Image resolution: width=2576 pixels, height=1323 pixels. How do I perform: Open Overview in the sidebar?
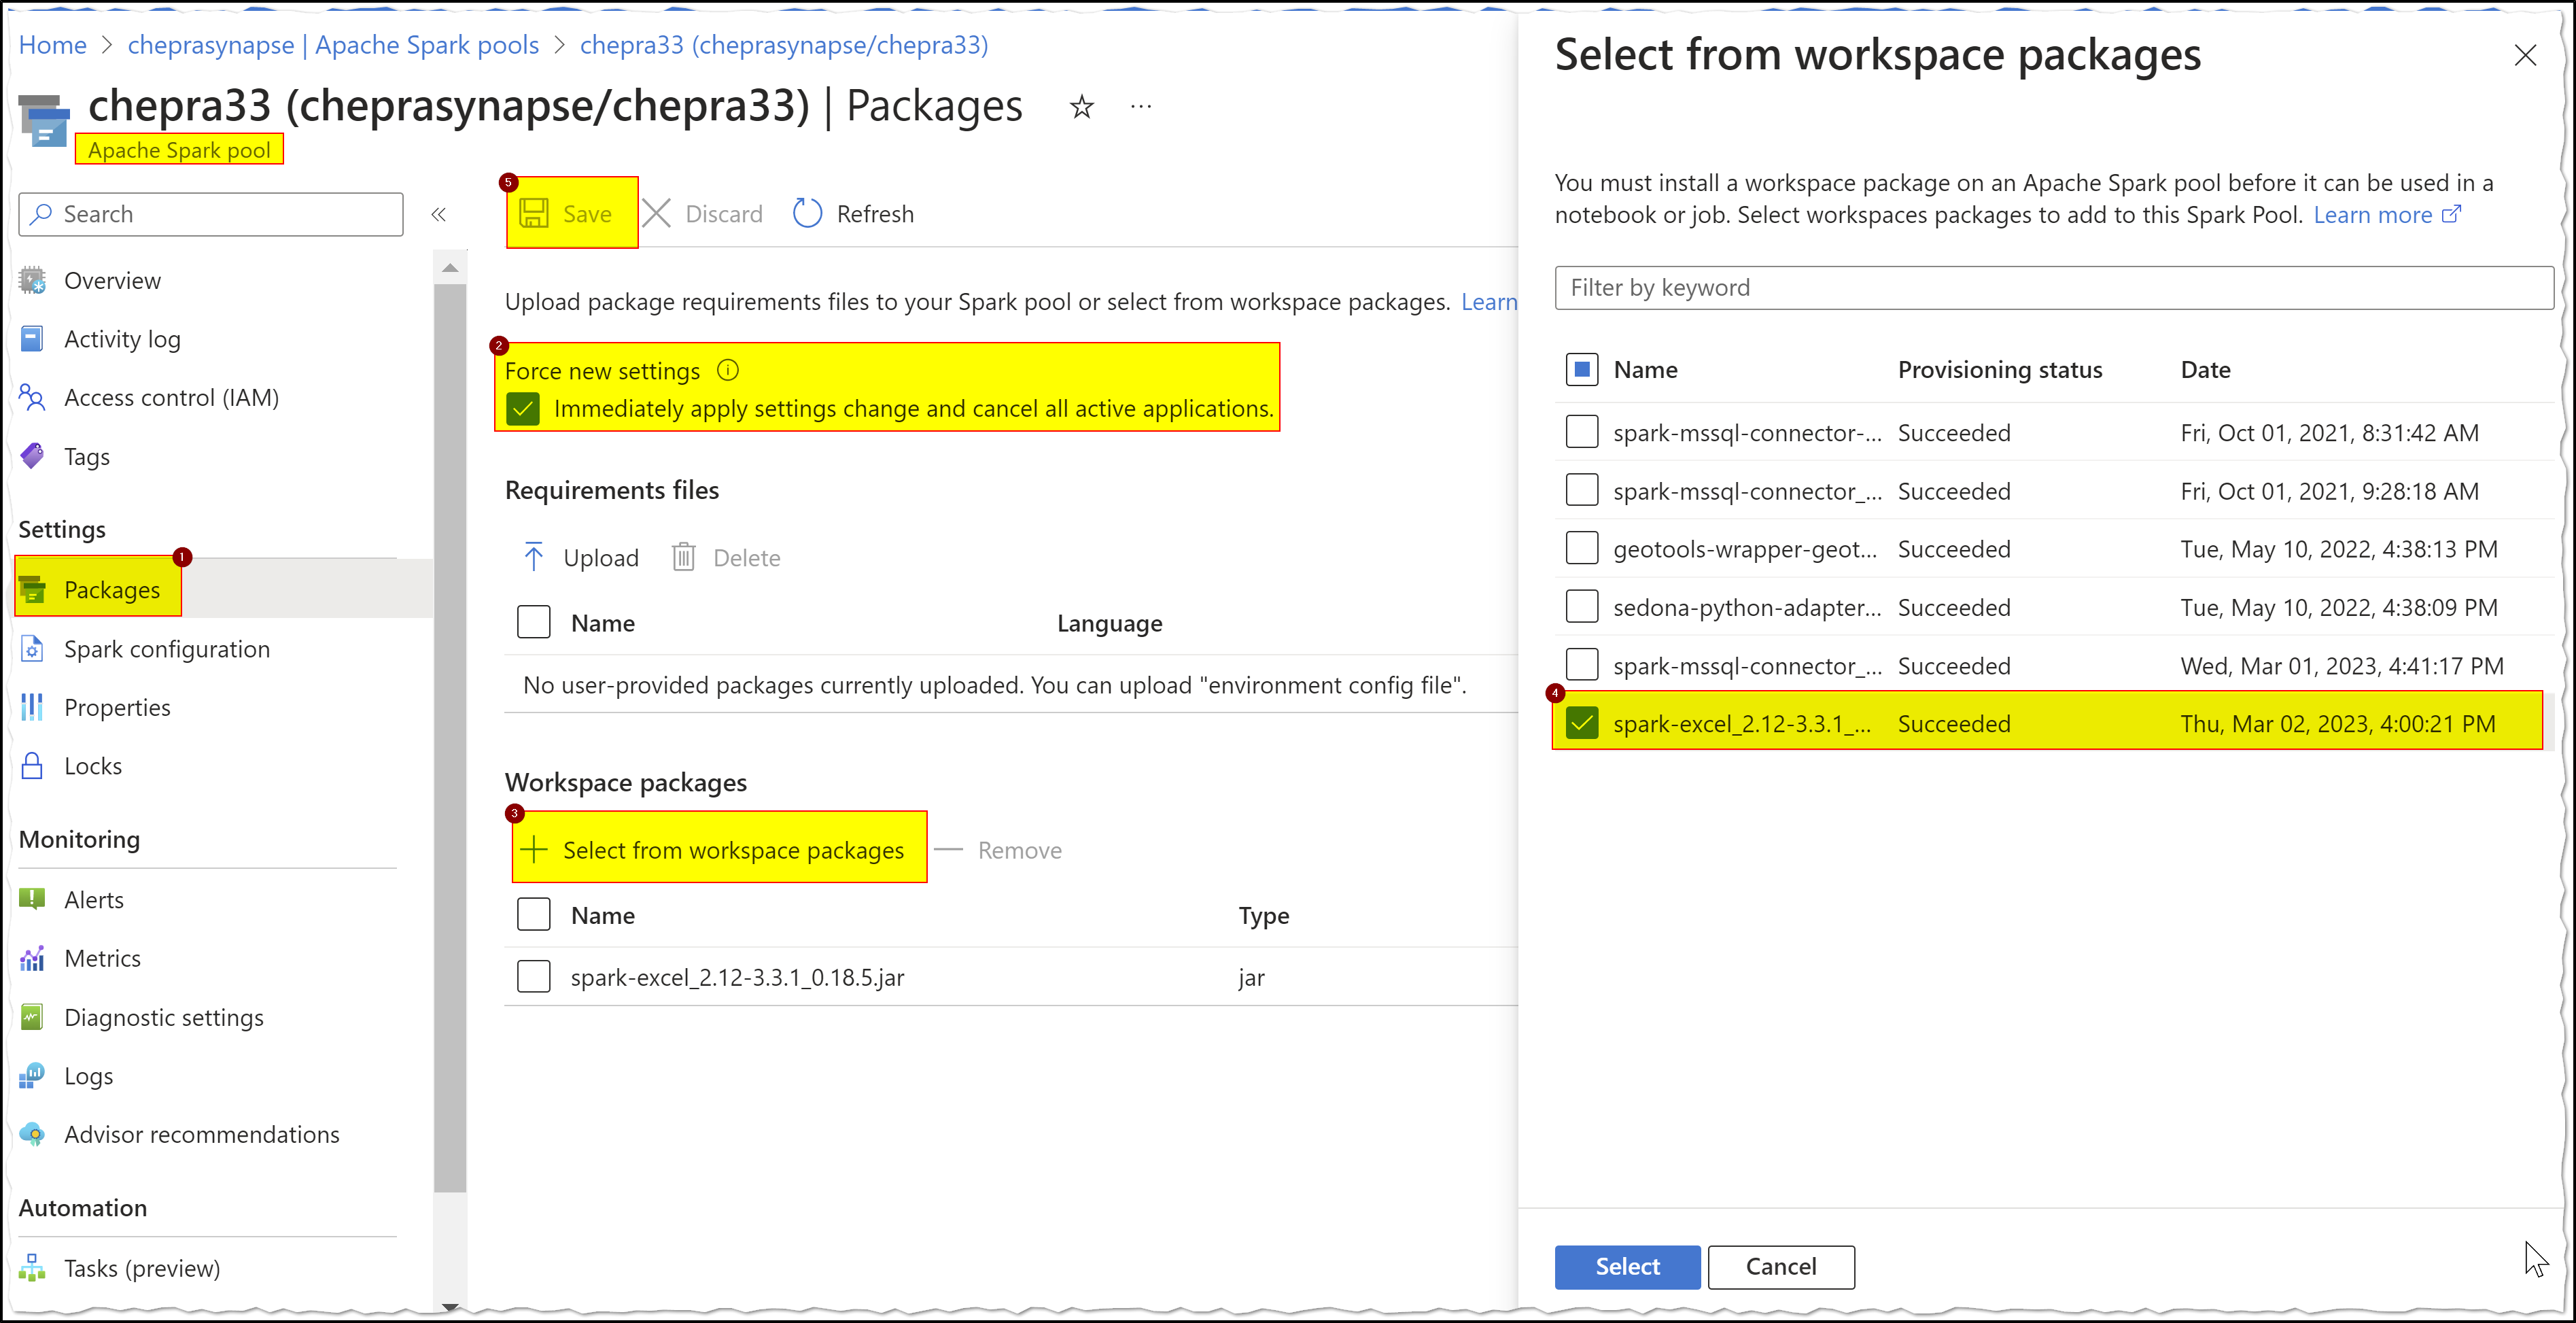(x=112, y=280)
